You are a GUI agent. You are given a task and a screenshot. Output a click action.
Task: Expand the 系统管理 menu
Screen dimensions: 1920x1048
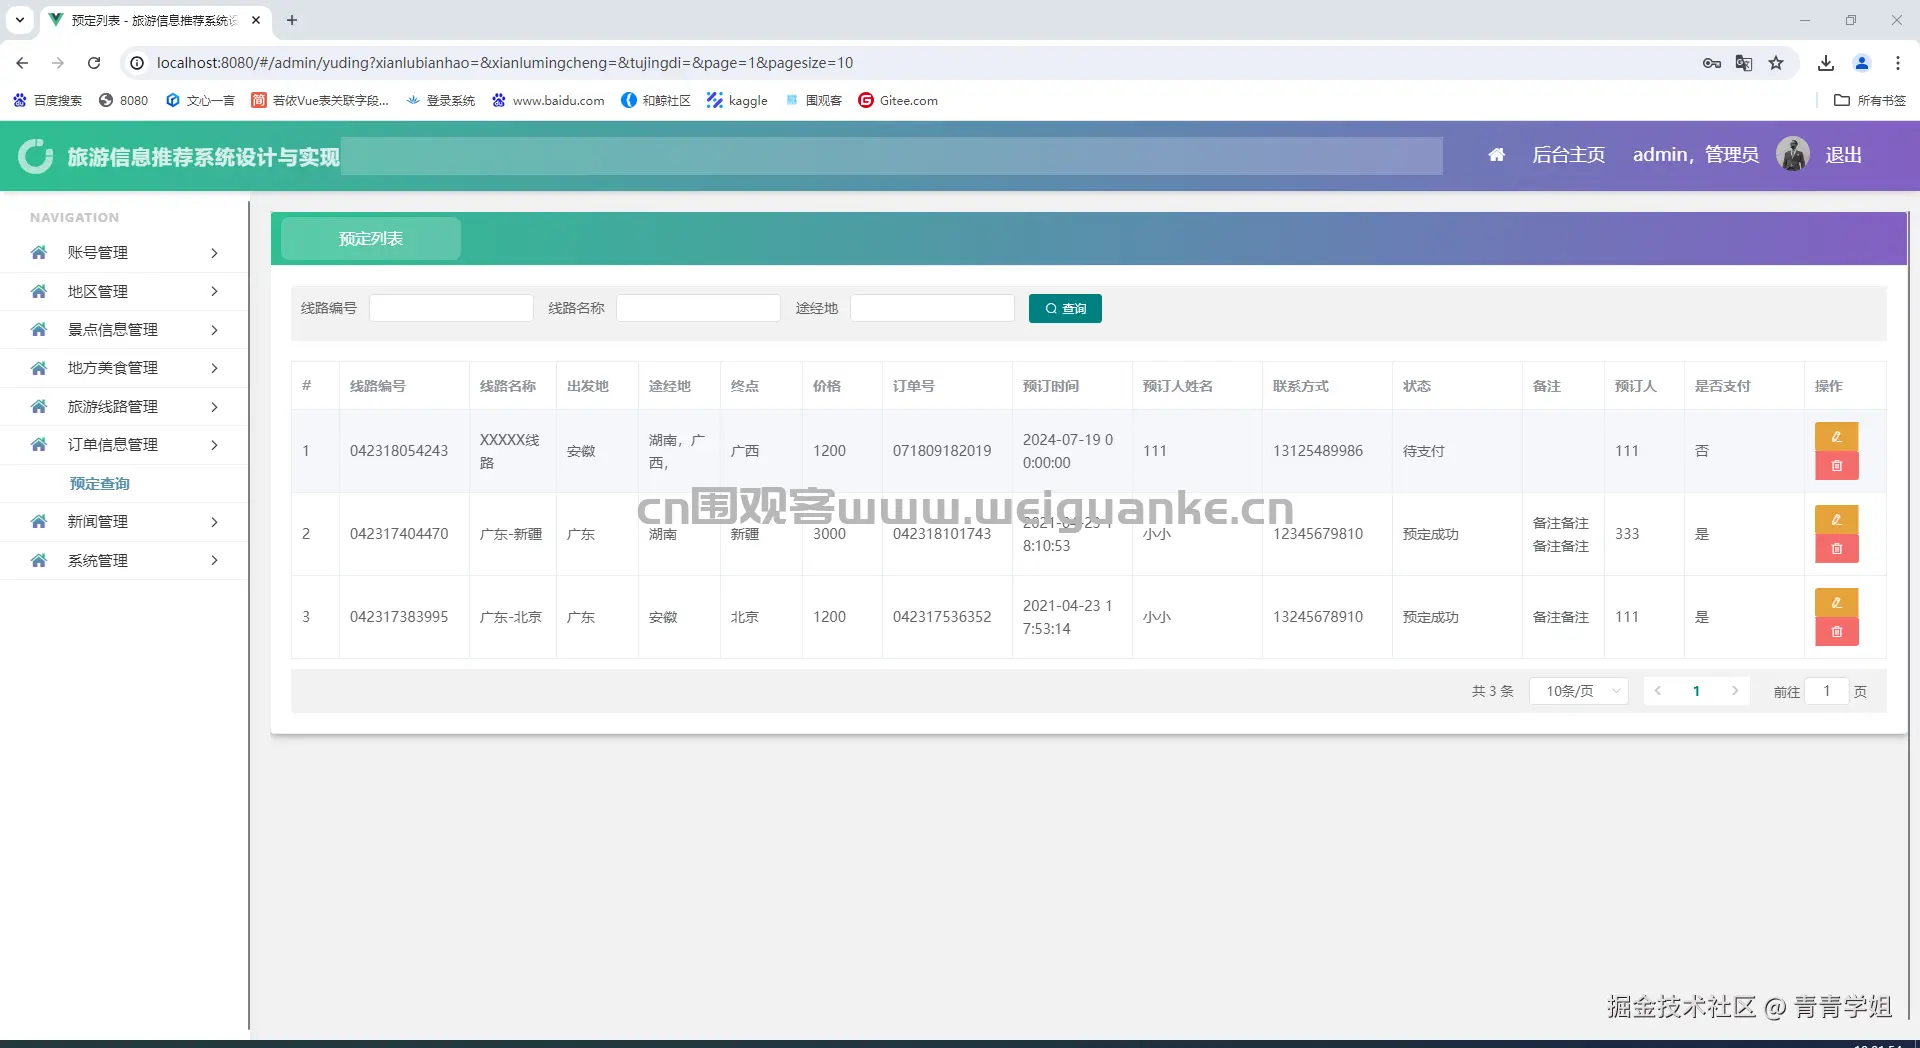[124, 561]
